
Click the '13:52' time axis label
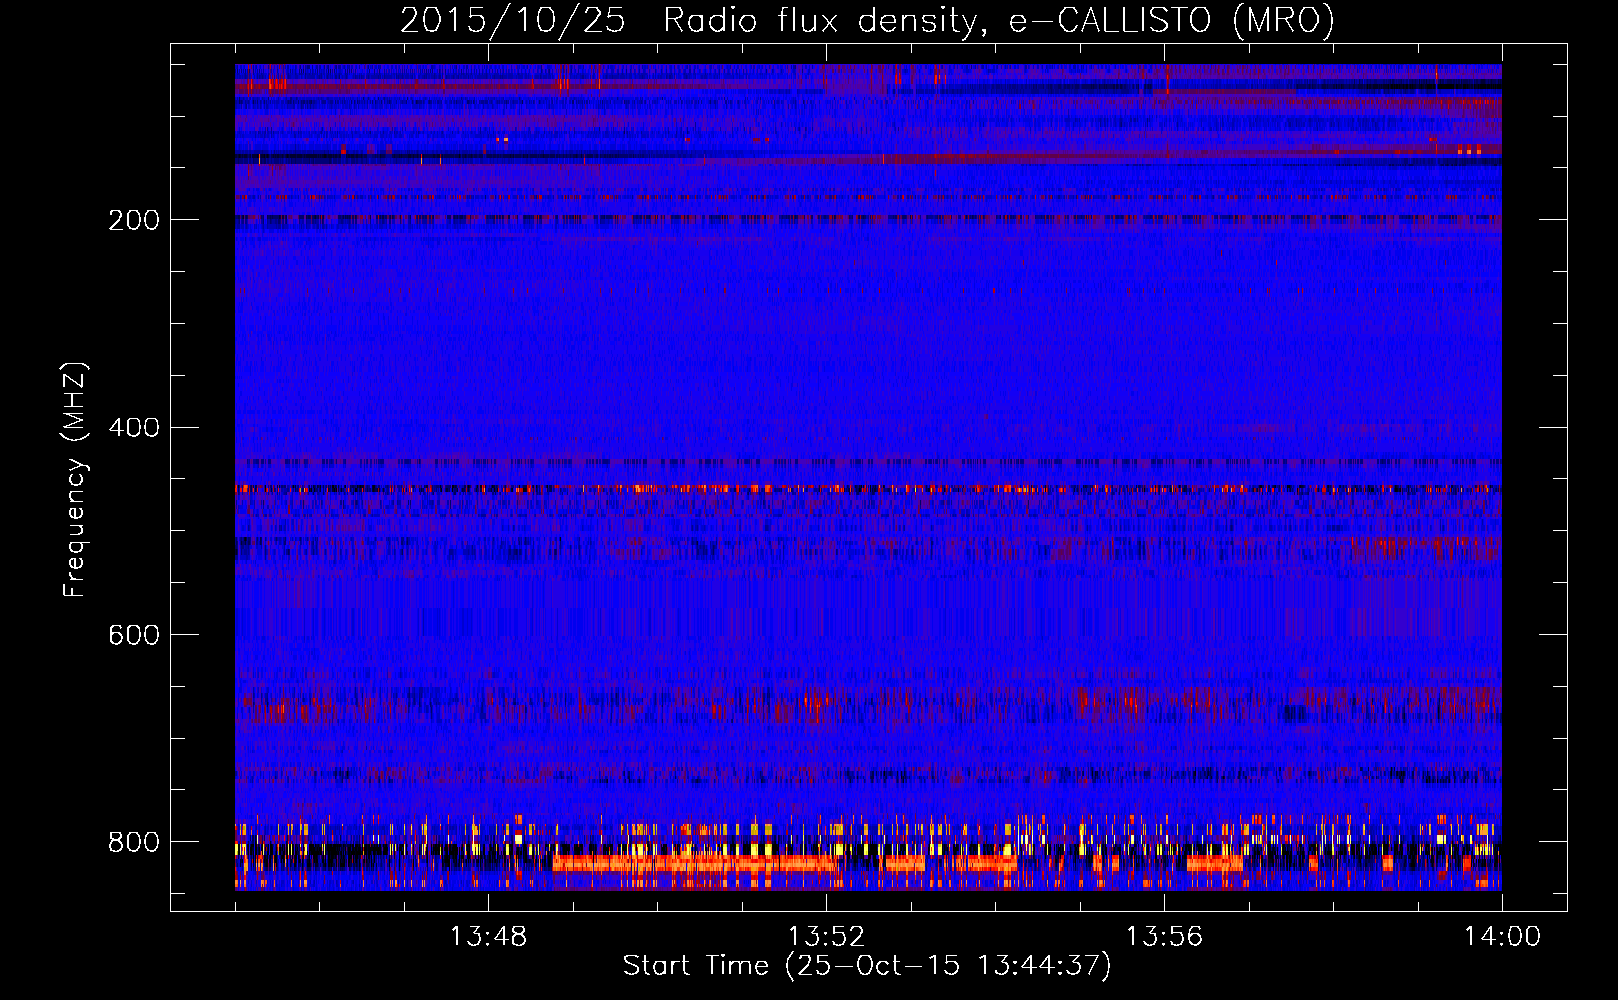(826, 937)
